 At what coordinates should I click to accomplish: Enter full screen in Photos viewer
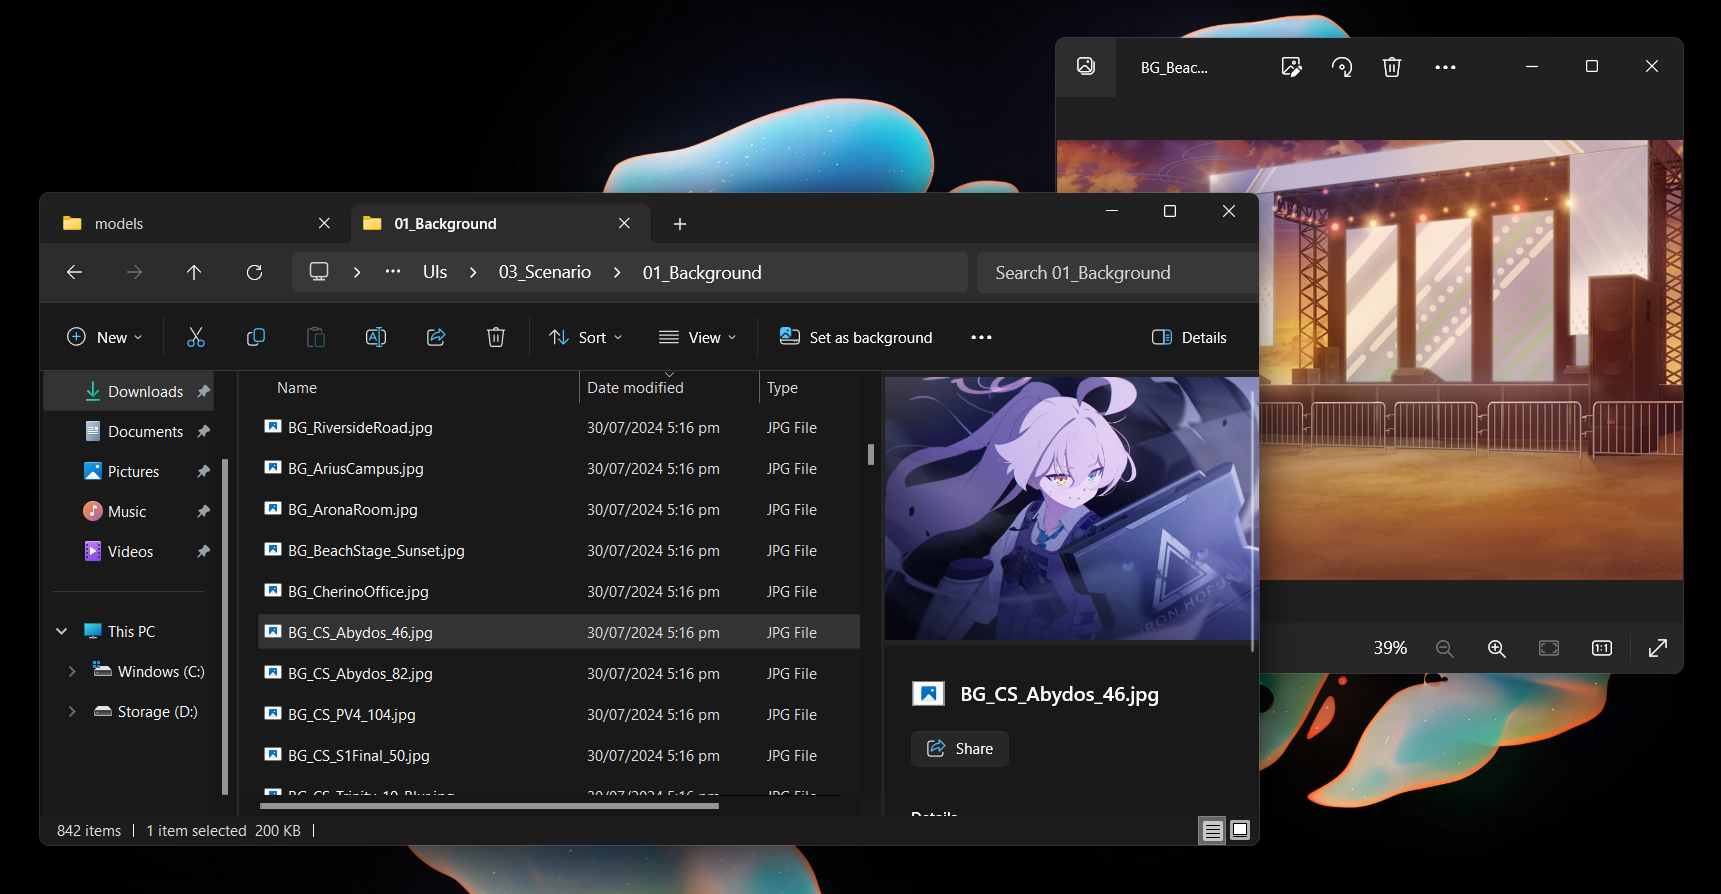[x=1658, y=648]
